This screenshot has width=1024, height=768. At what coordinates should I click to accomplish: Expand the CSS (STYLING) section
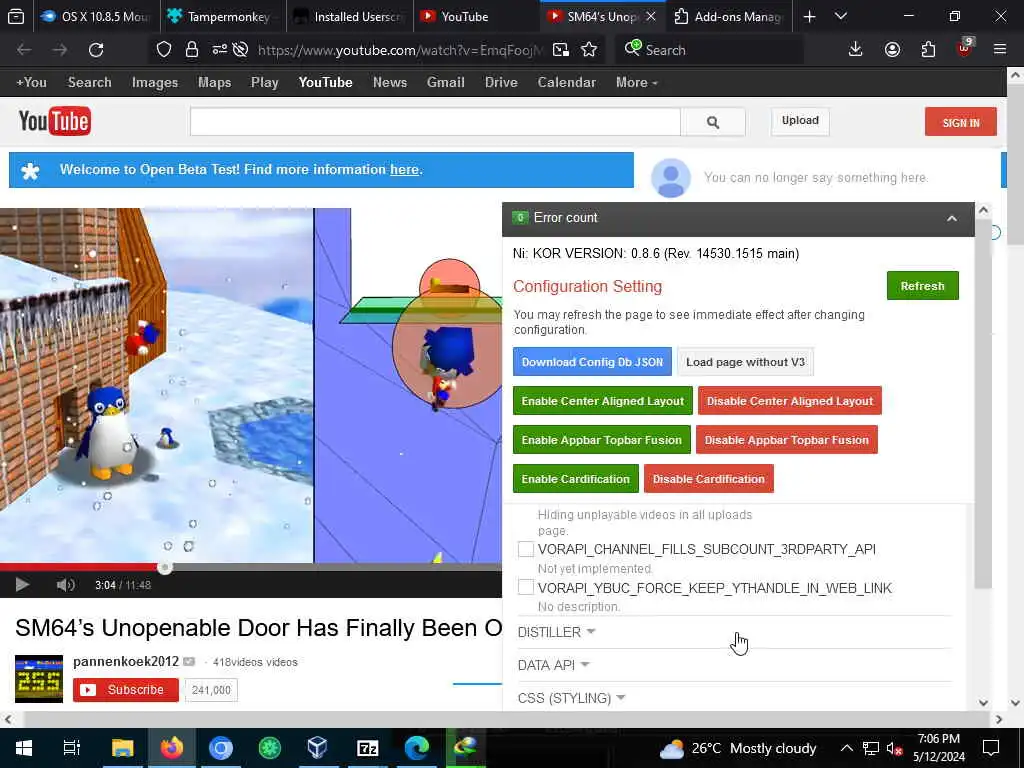[571, 698]
